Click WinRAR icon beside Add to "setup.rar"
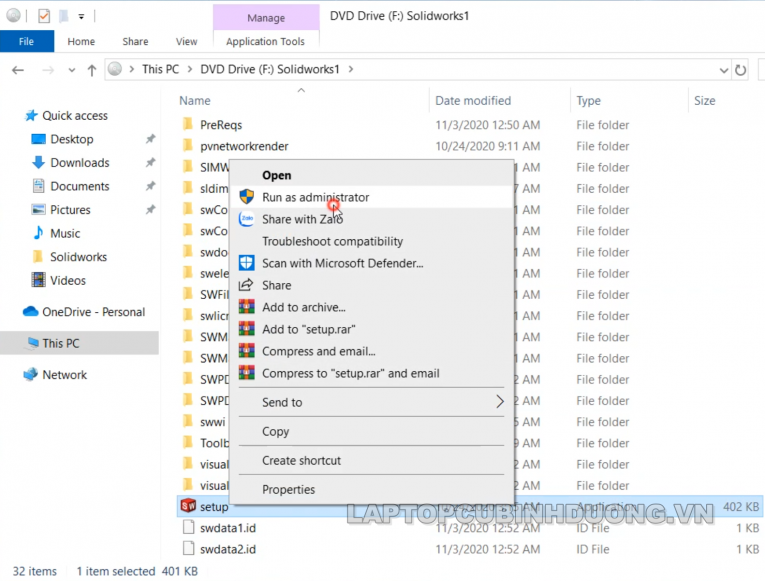 point(246,329)
